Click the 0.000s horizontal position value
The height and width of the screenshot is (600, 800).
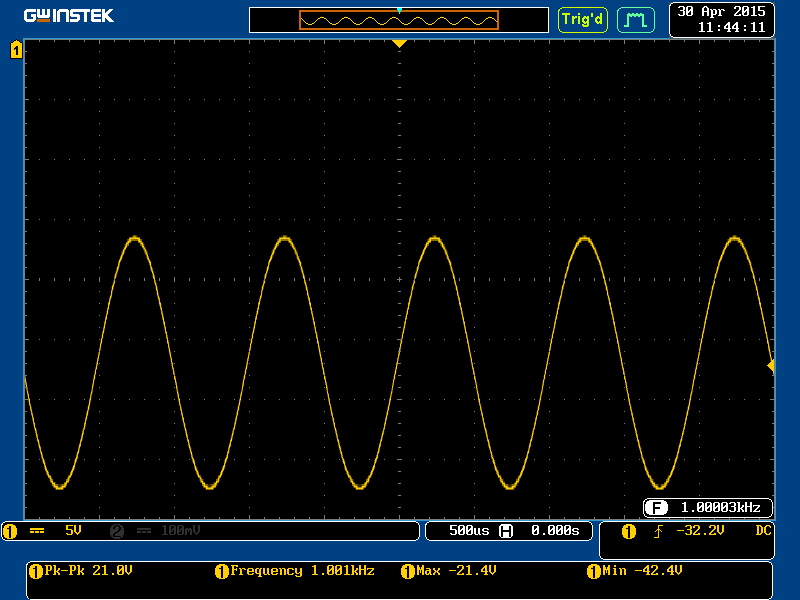(x=555, y=531)
